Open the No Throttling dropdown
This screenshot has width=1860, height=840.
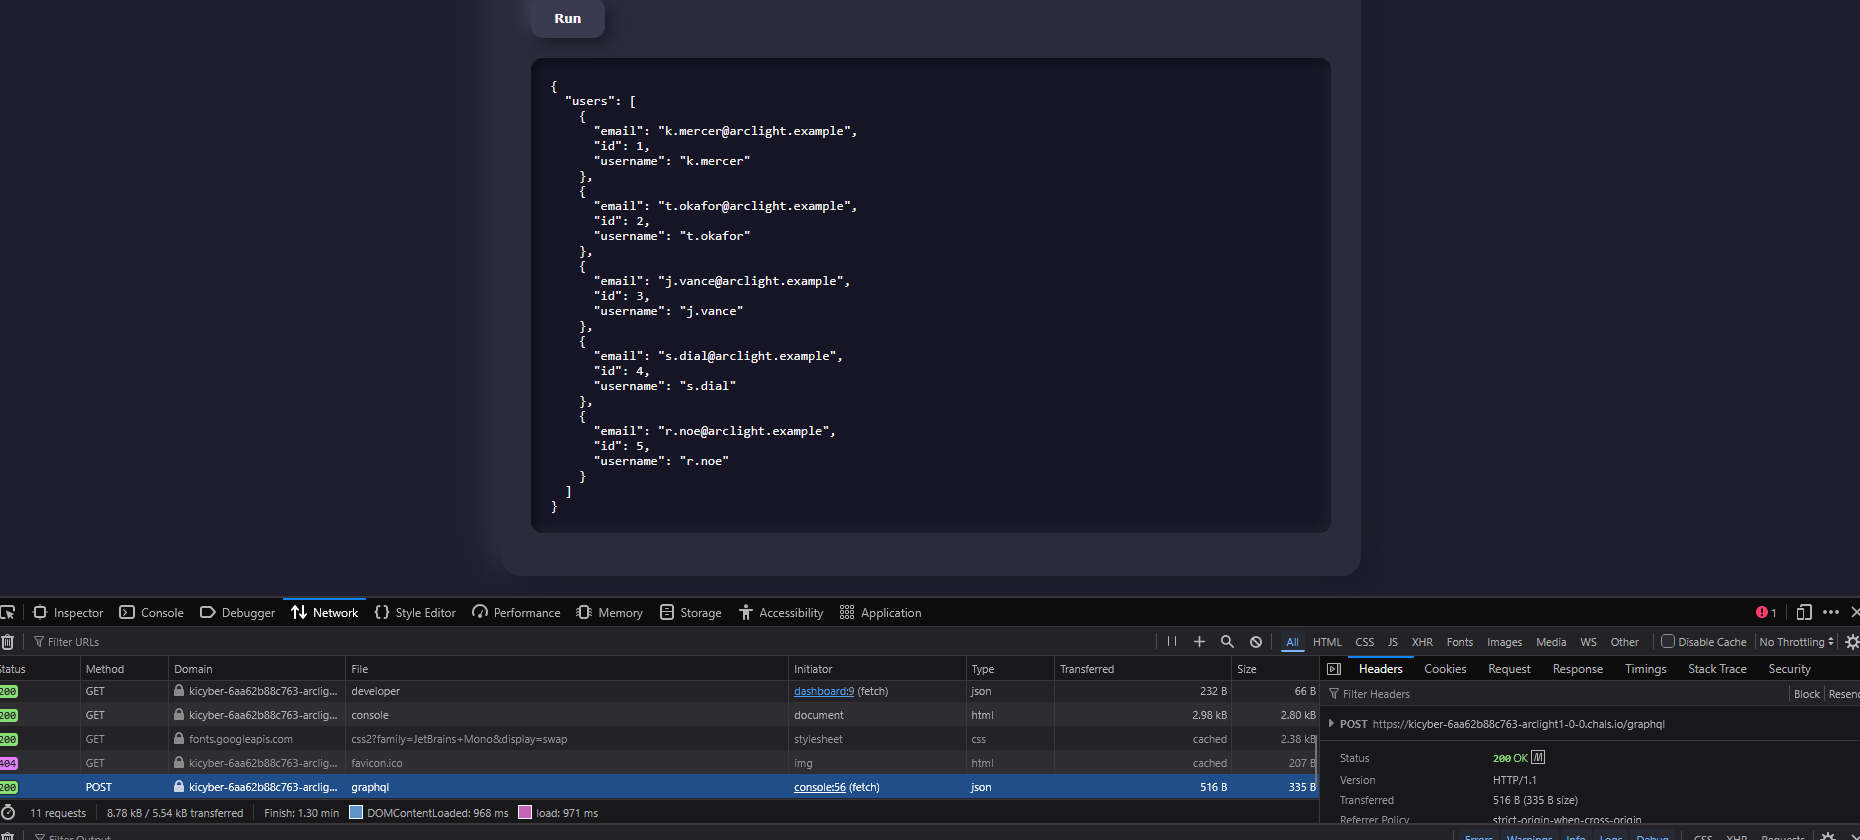click(x=1797, y=642)
